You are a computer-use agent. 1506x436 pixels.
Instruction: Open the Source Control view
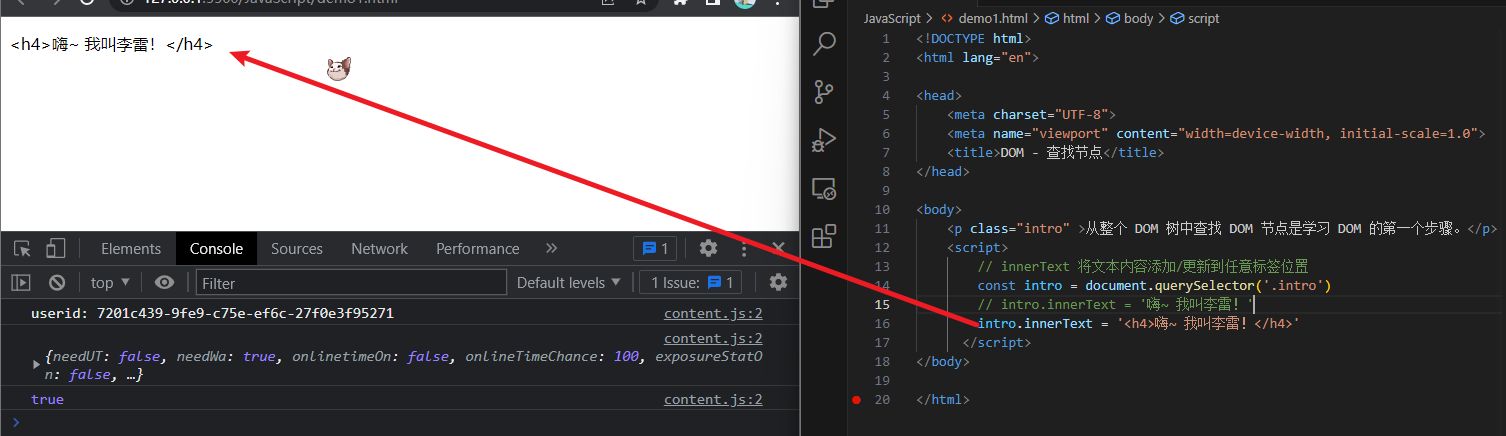pyautogui.click(x=824, y=92)
